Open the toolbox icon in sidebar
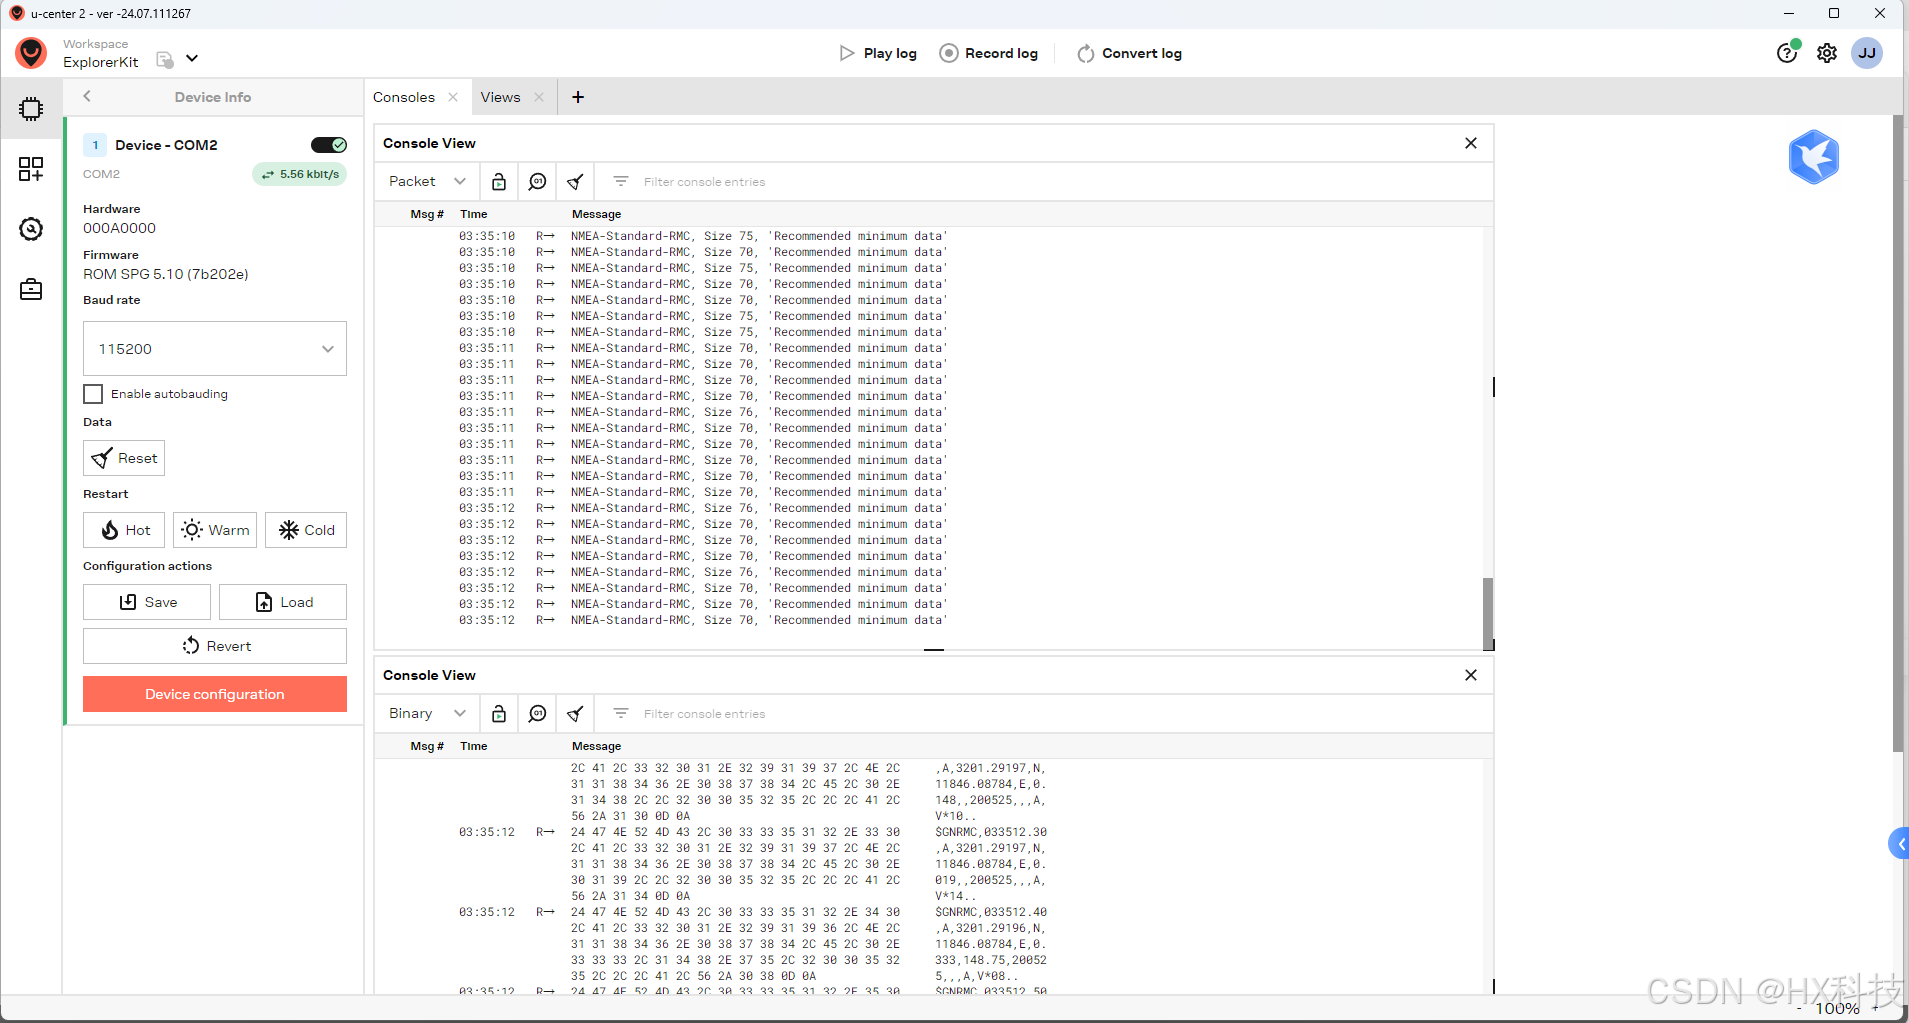1909x1023 pixels. click(x=31, y=289)
